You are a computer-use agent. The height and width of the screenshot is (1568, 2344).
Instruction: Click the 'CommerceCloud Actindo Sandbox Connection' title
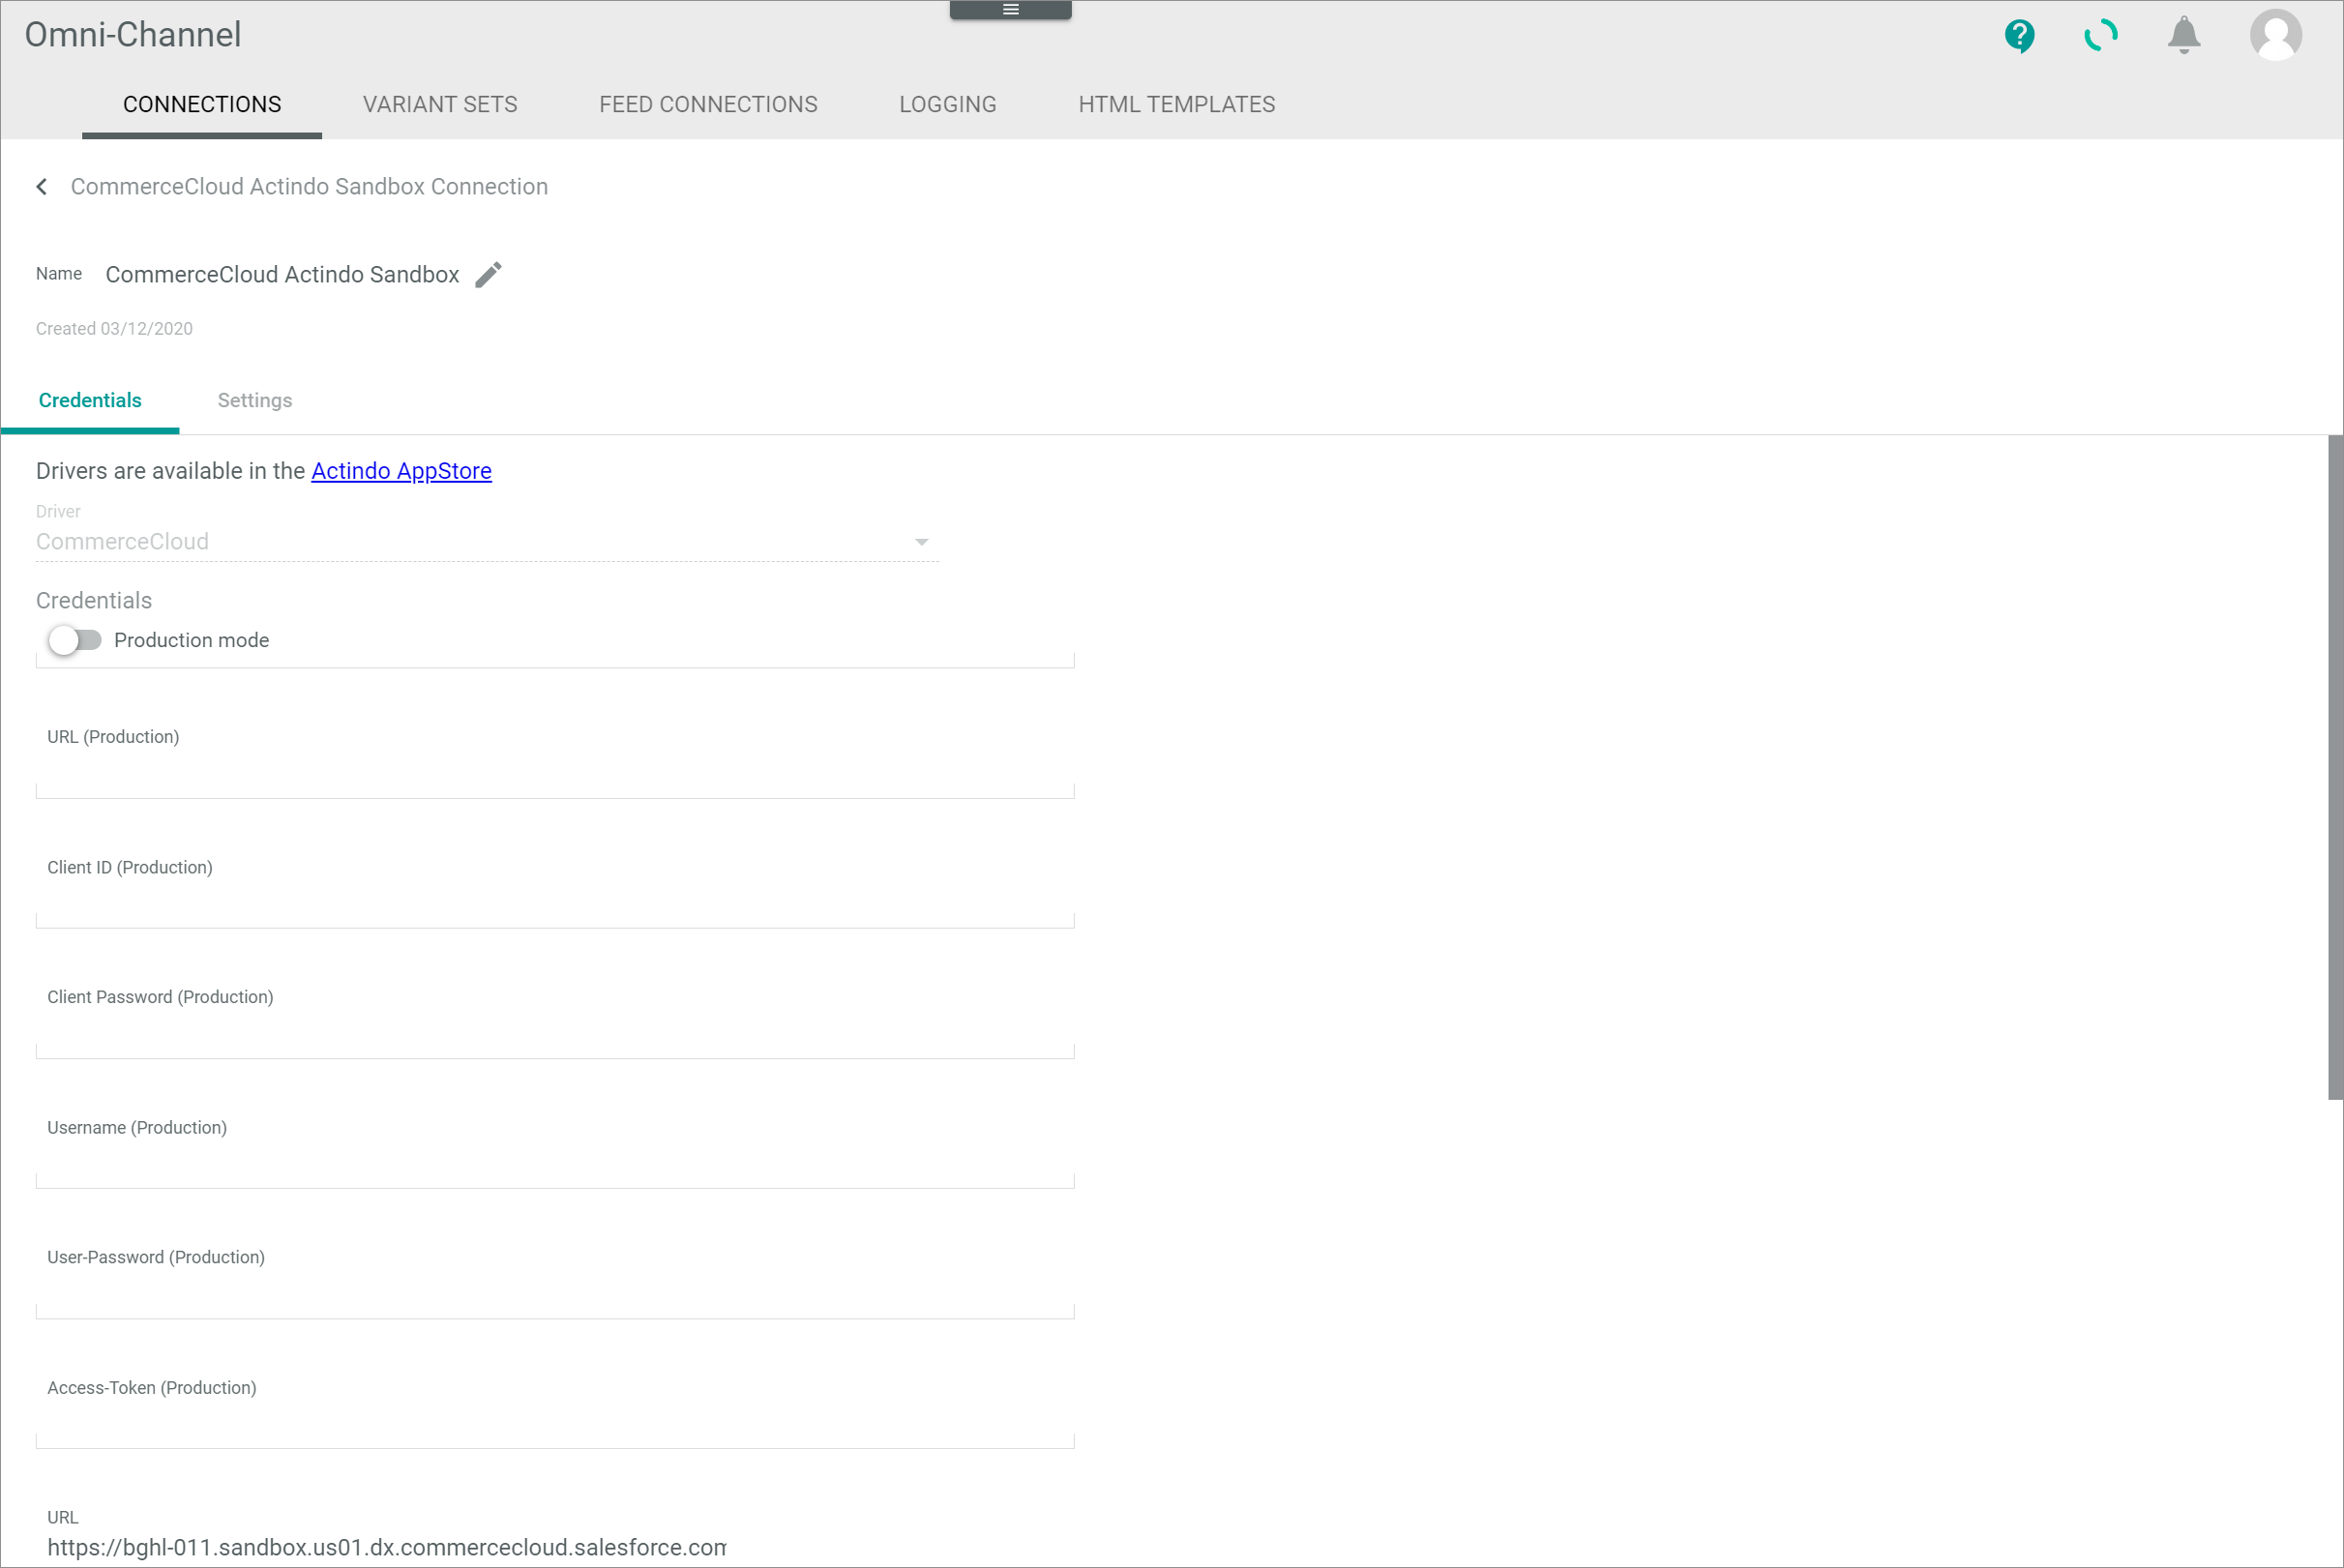point(309,187)
